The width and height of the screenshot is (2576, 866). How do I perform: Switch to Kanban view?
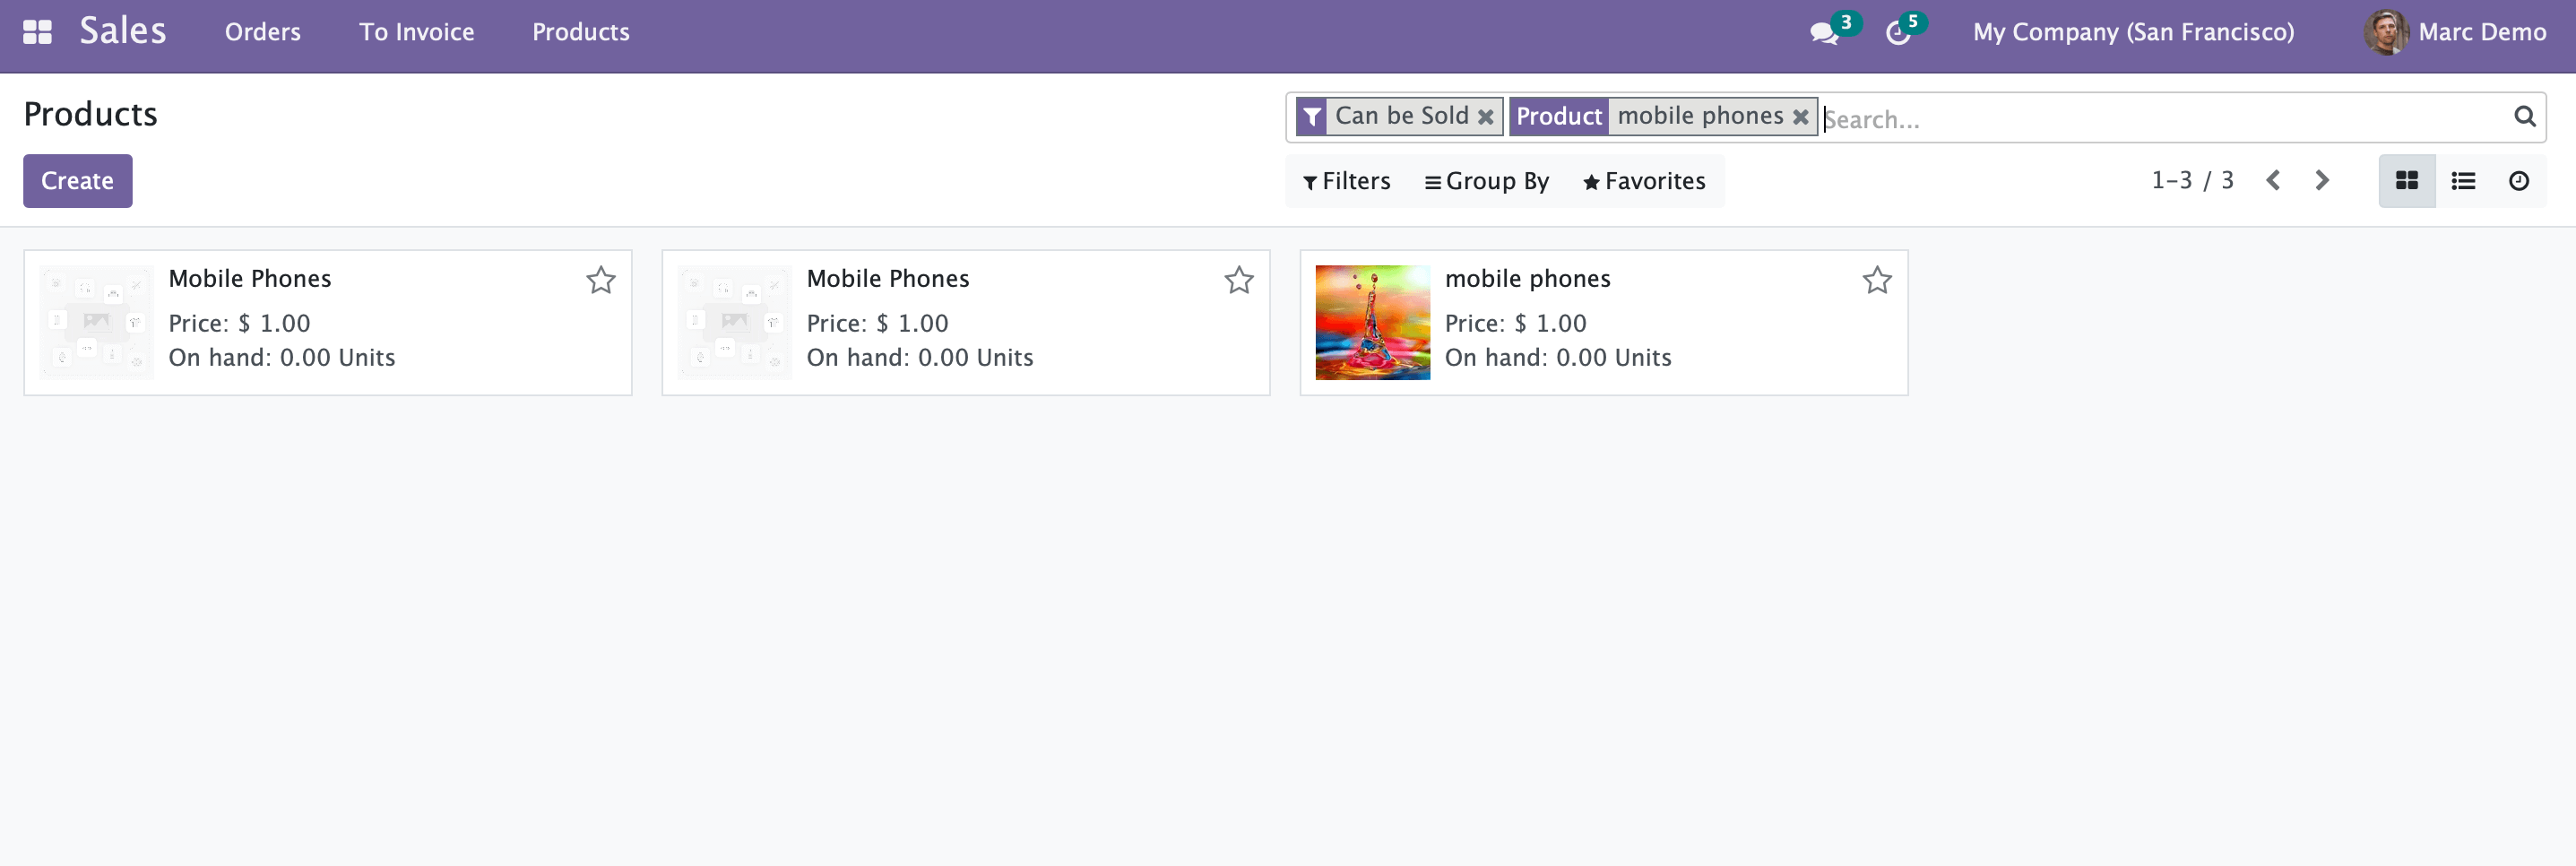point(2406,181)
